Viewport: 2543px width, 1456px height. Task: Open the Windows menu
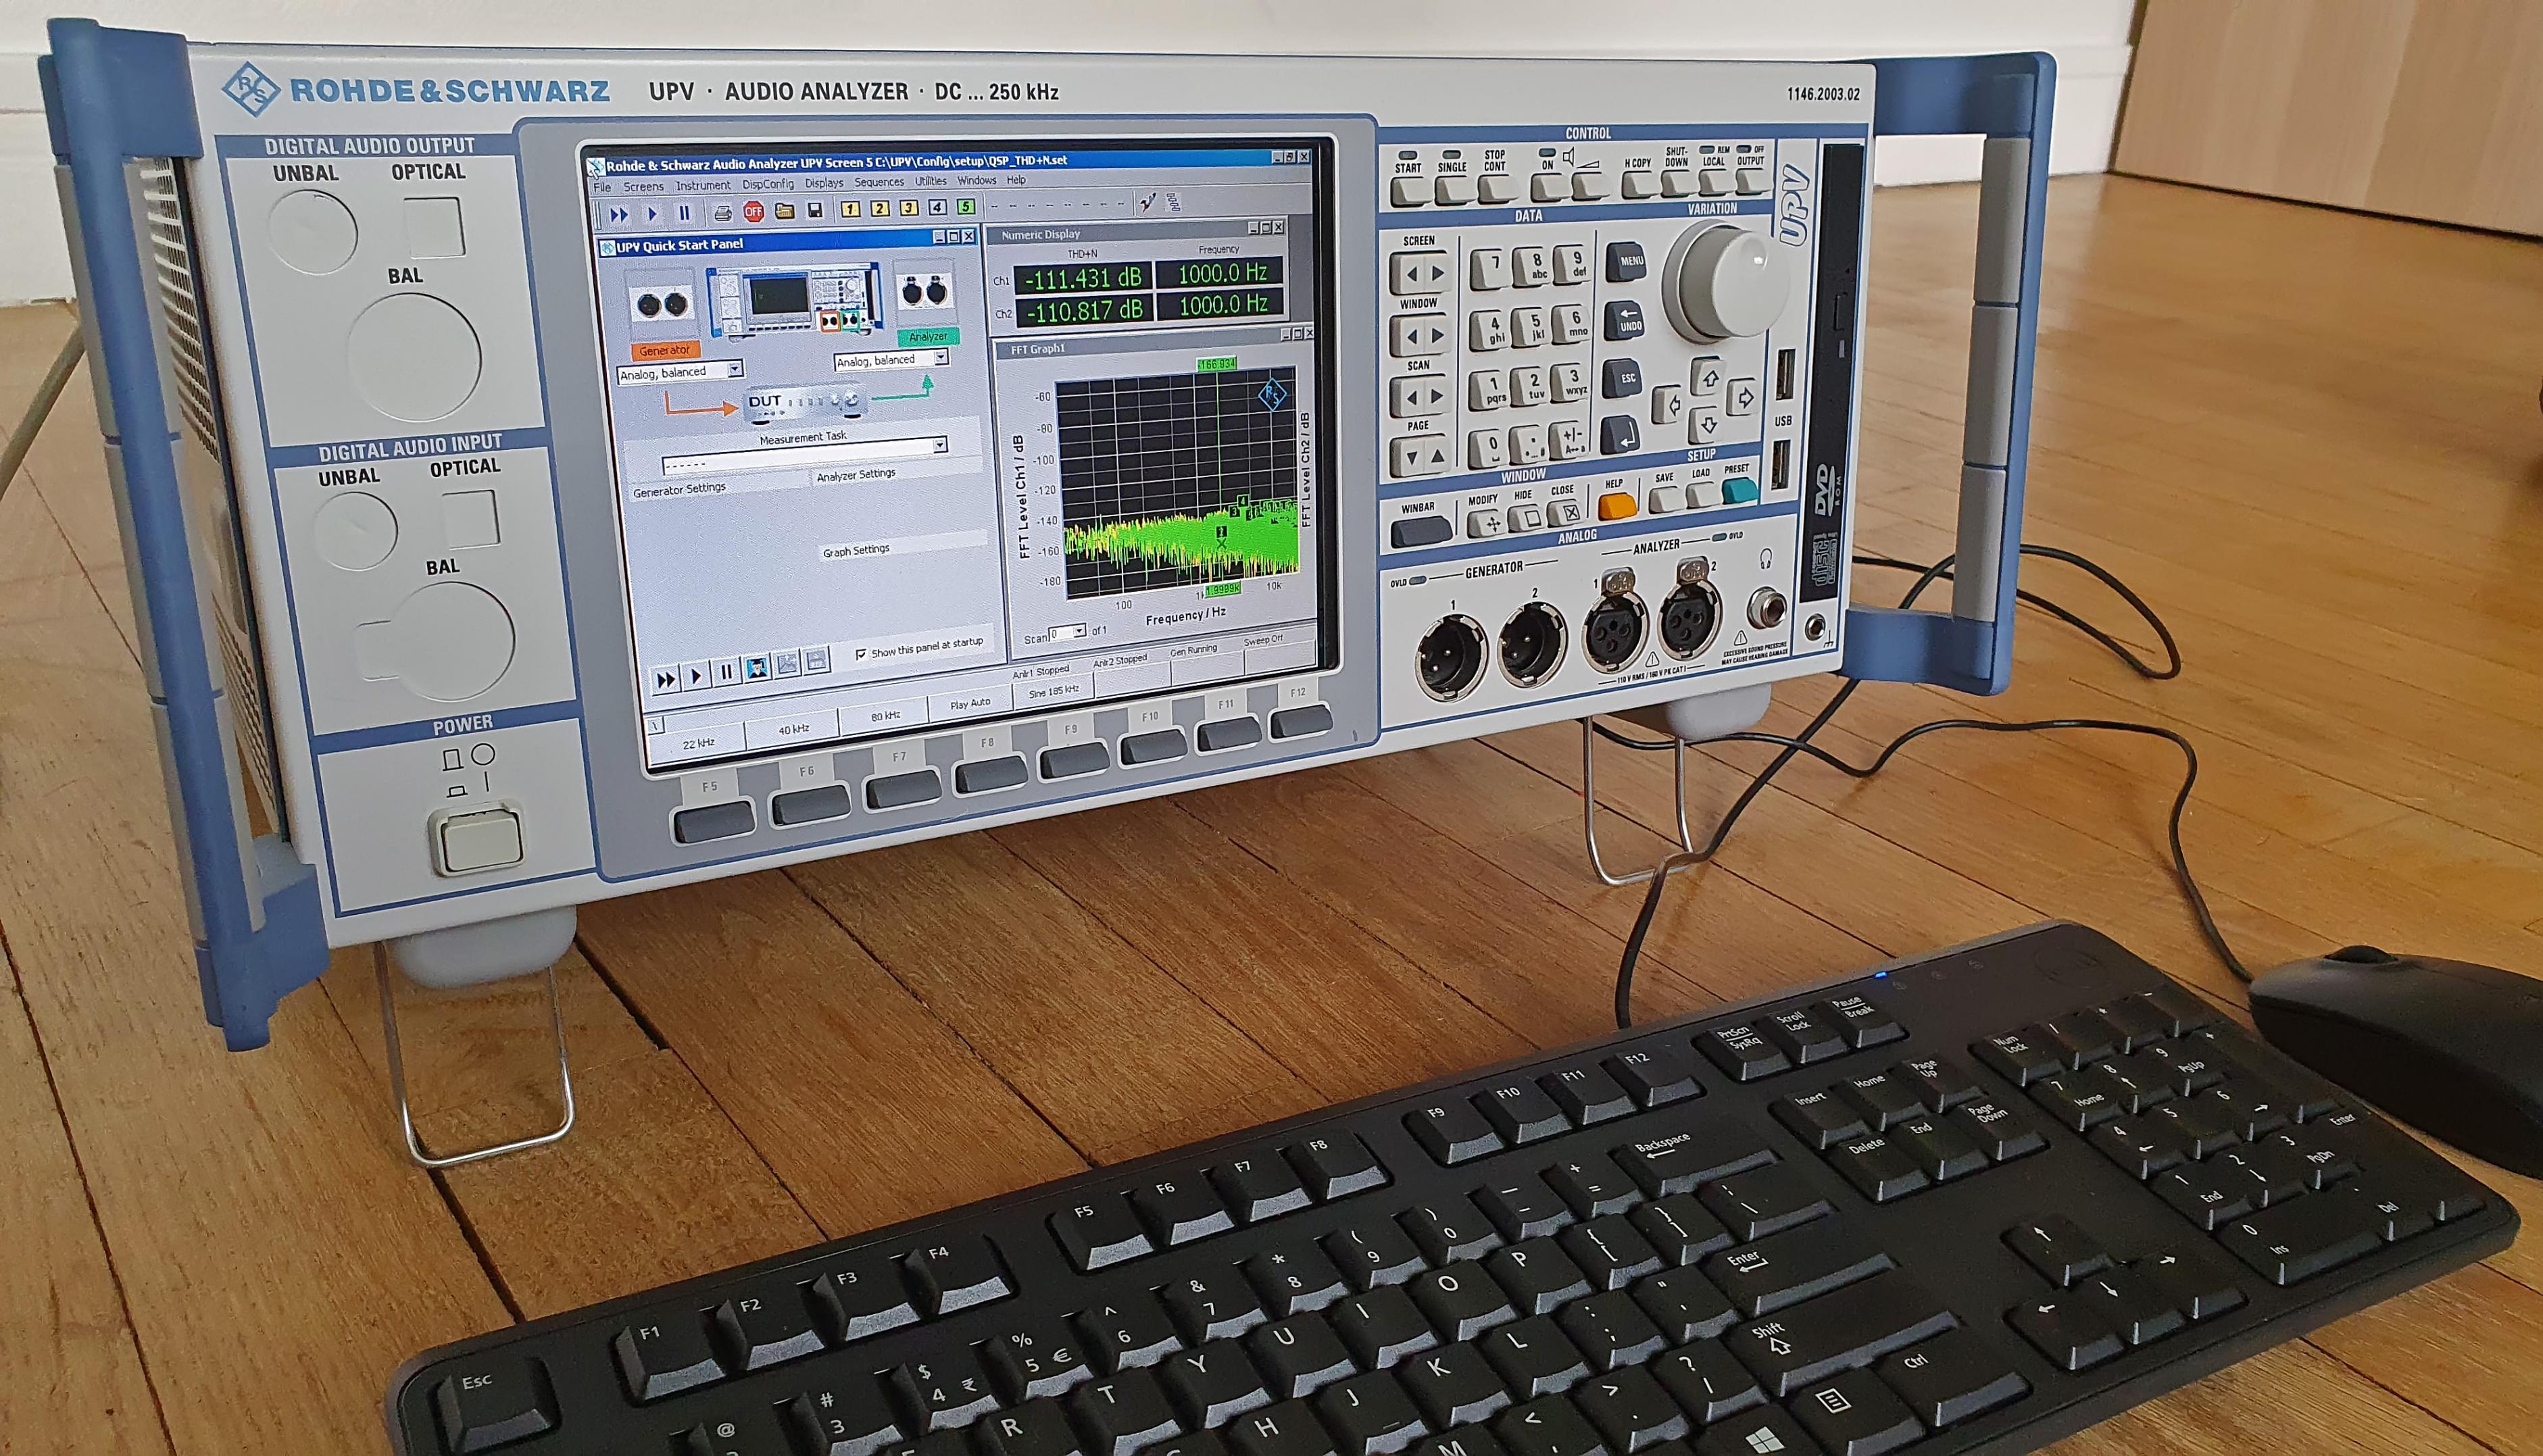point(977,180)
